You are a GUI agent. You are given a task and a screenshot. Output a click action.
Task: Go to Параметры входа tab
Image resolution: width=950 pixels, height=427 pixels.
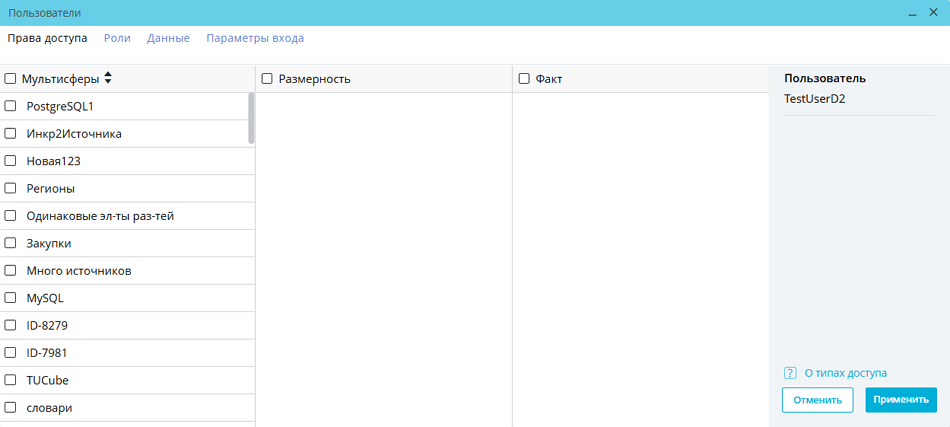(255, 38)
